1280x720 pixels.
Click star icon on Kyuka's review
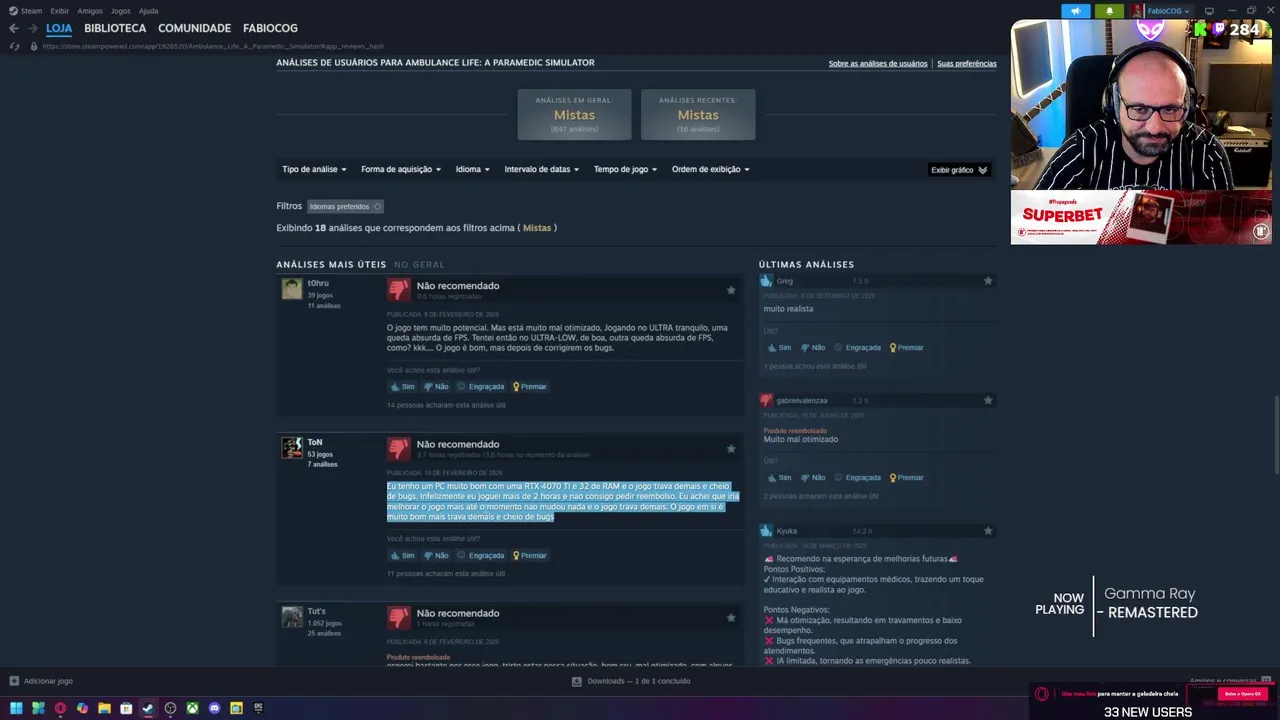(x=988, y=531)
